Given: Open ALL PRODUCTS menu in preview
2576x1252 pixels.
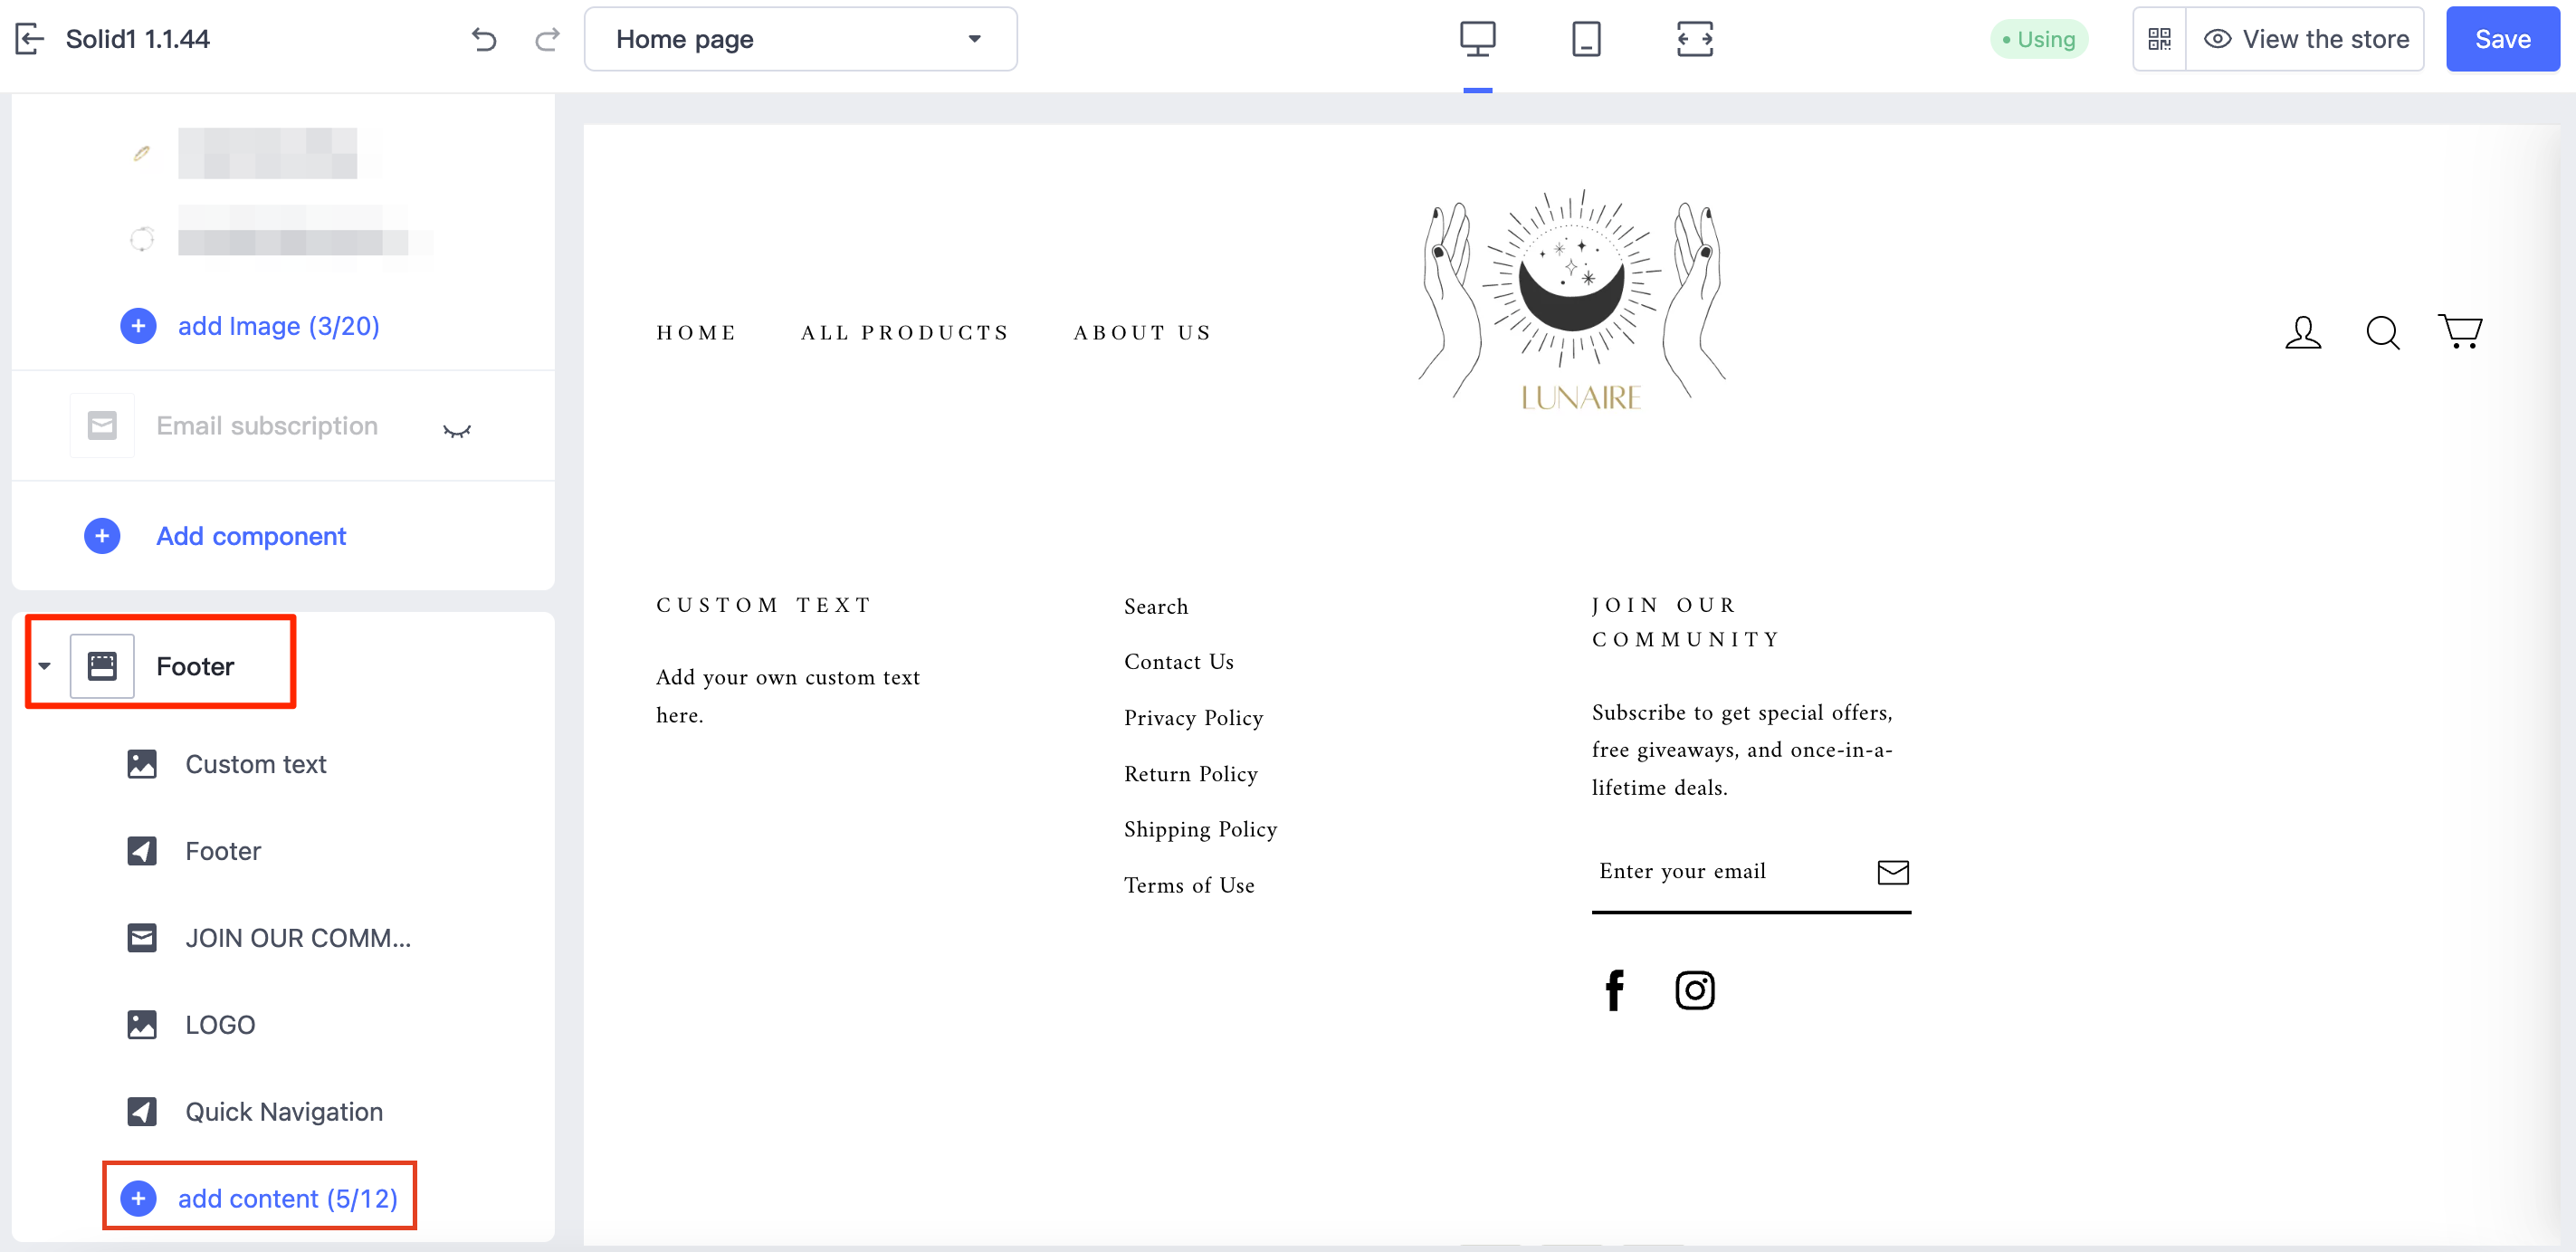Looking at the screenshot, I should tap(905, 332).
